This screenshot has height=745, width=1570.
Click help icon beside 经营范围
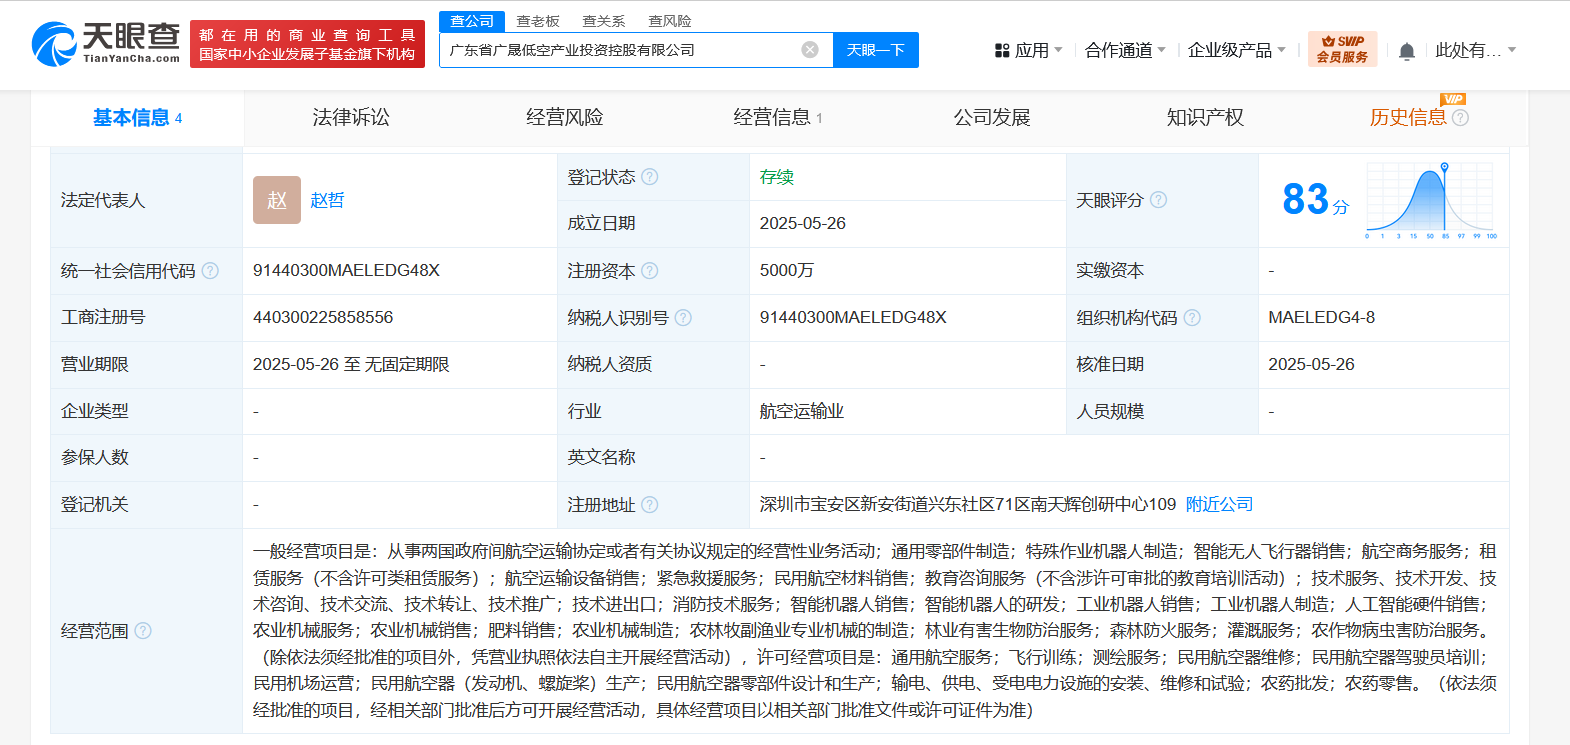143,631
